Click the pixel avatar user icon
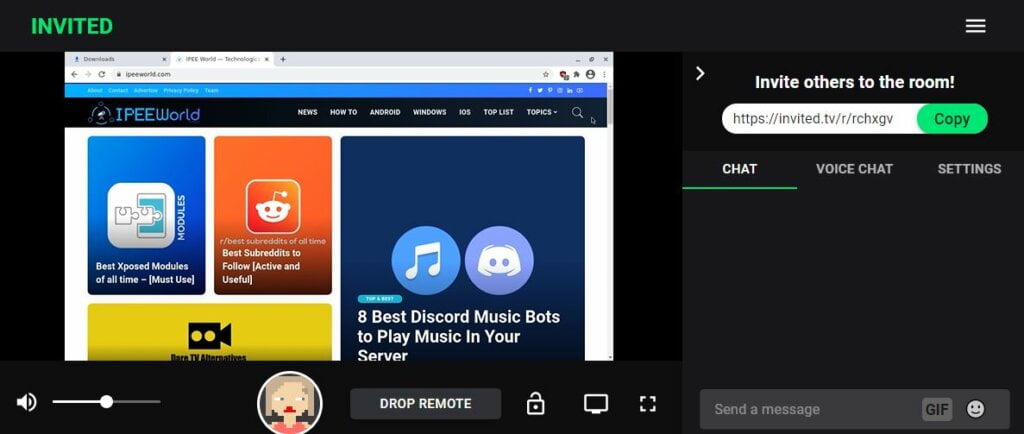The image size is (1024, 434). pyautogui.click(x=289, y=403)
